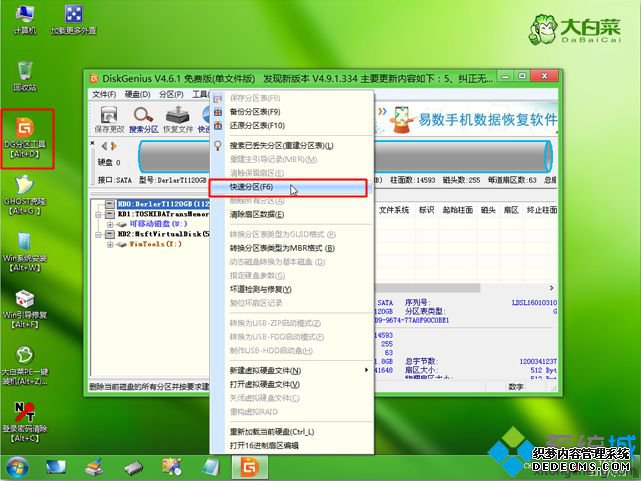Click 保存更改 toolbar icon
The image size is (641, 481).
[109, 119]
